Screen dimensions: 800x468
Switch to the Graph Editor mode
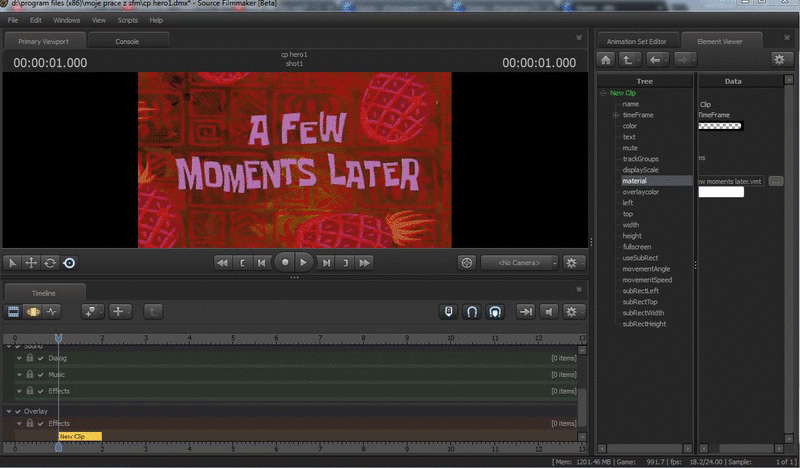[x=52, y=311]
